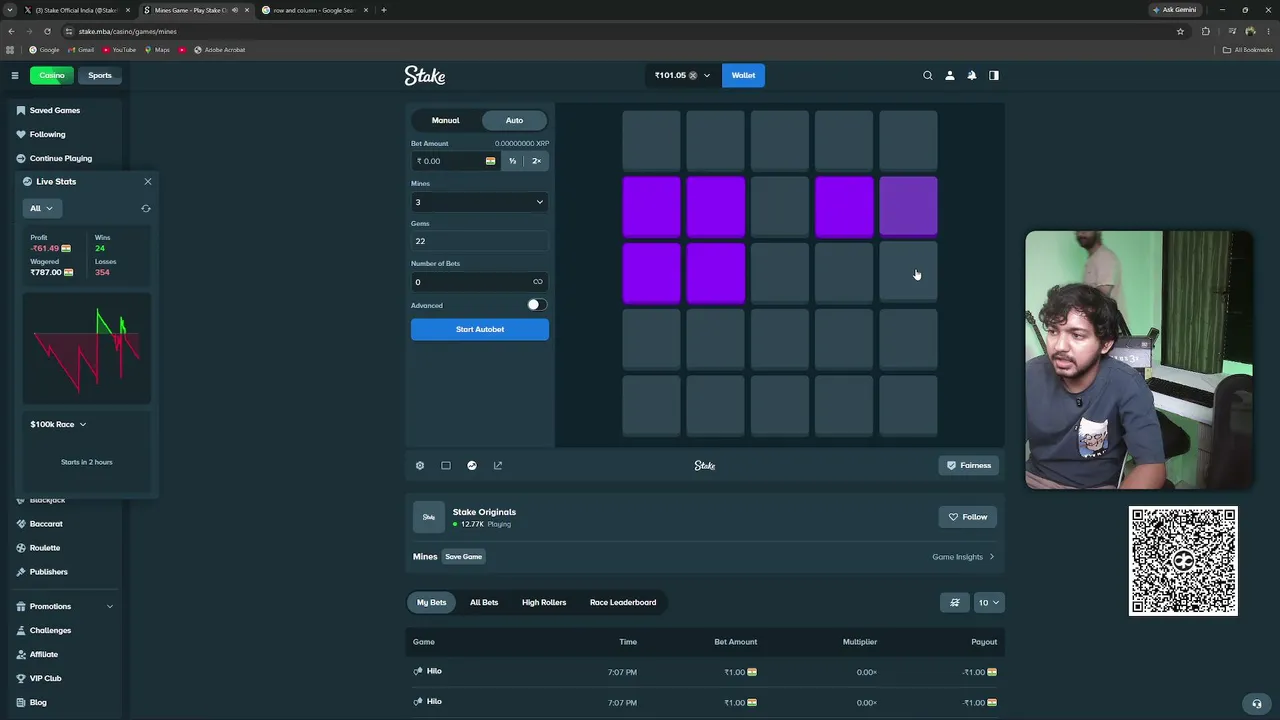Bookmark this page with the star icon
This screenshot has width=1280, height=720.
pos(1180,31)
